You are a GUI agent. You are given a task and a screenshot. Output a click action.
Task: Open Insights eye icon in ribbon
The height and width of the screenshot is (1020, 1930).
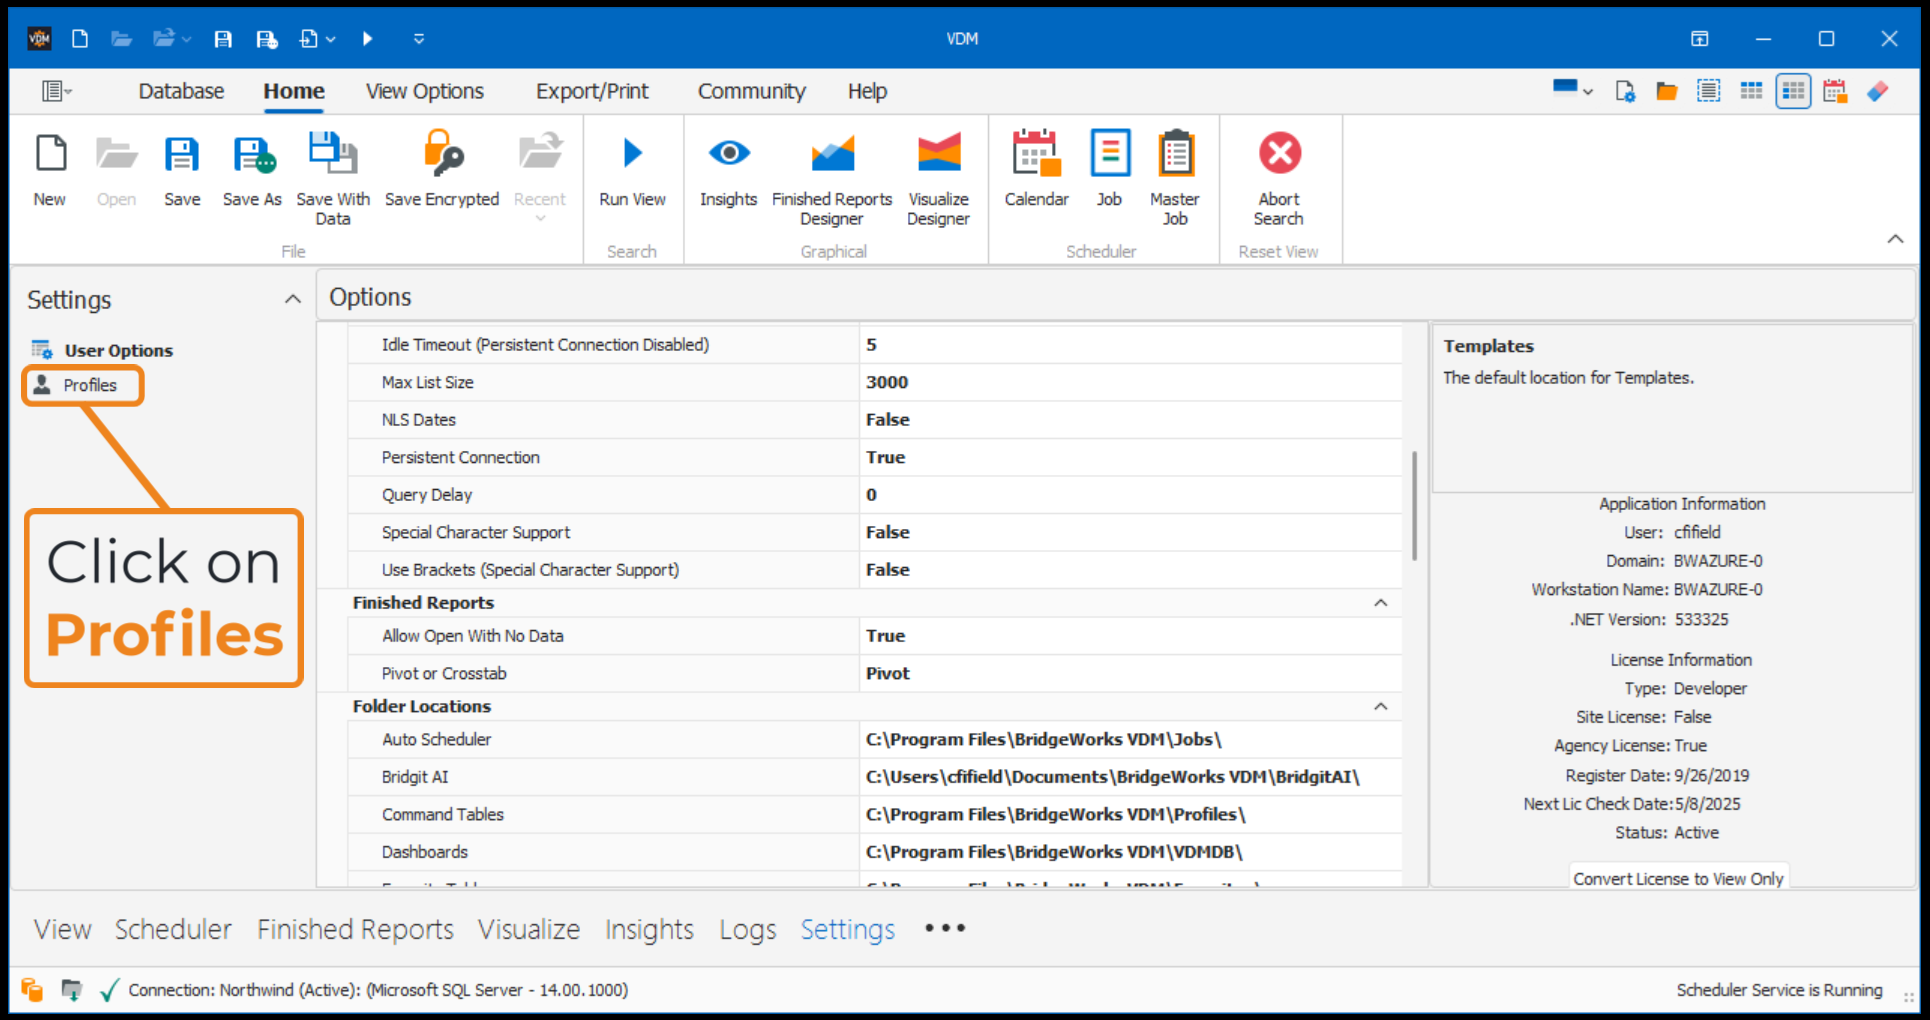click(729, 170)
